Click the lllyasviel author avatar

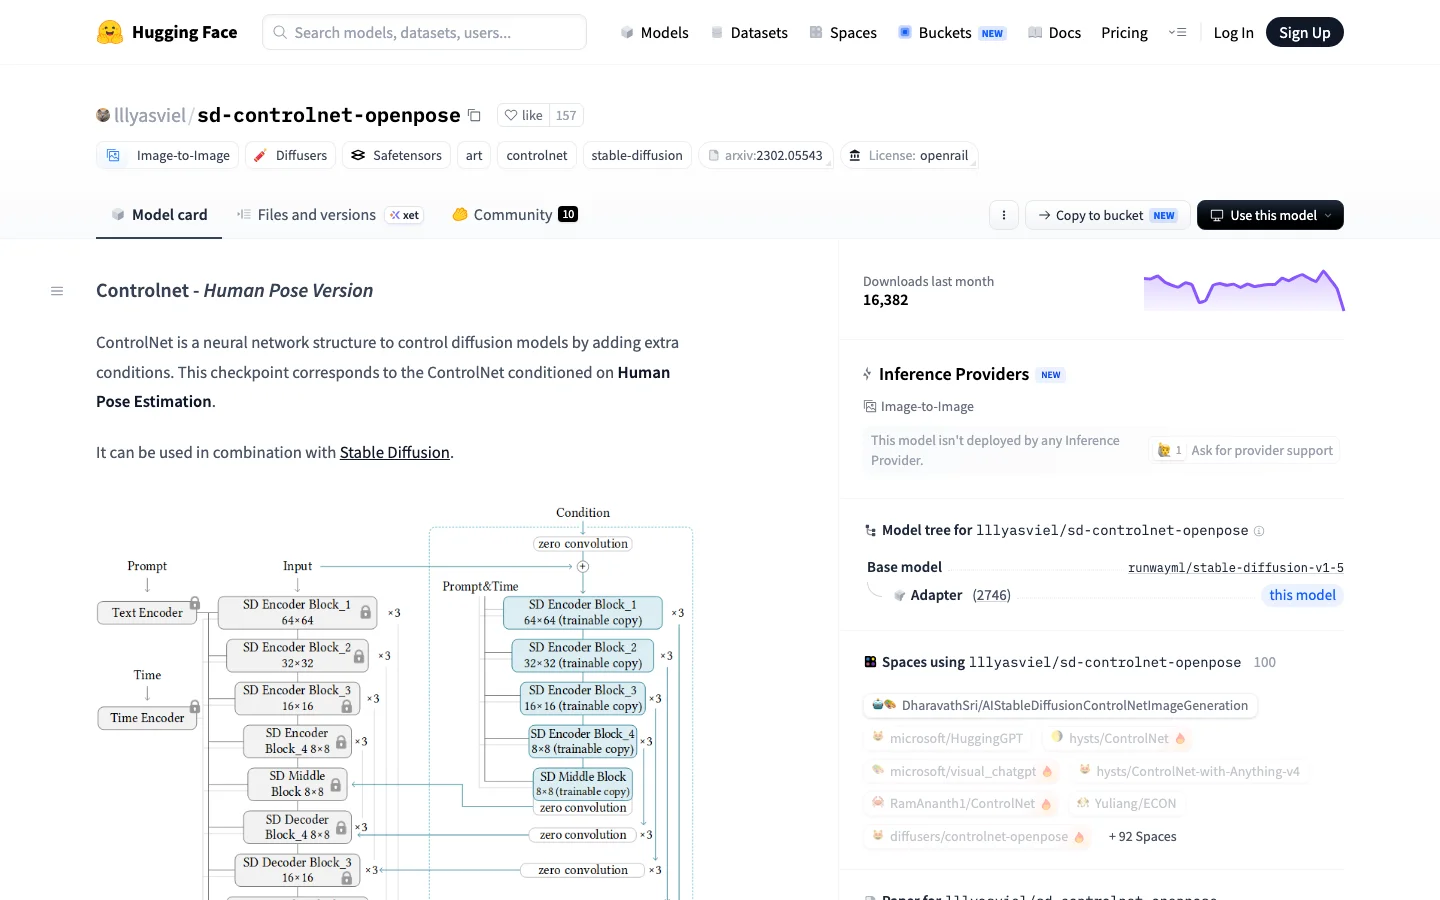click(x=103, y=115)
